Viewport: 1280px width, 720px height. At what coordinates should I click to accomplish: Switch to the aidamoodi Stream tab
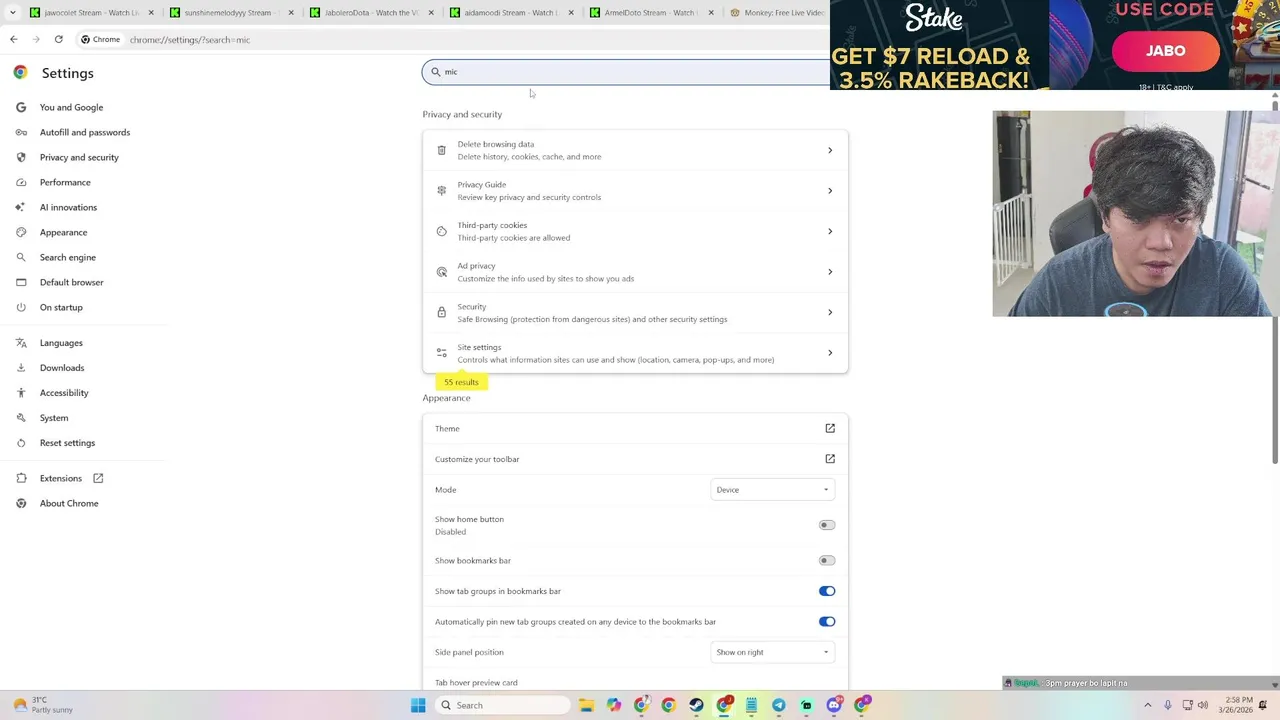[x=511, y=13]
